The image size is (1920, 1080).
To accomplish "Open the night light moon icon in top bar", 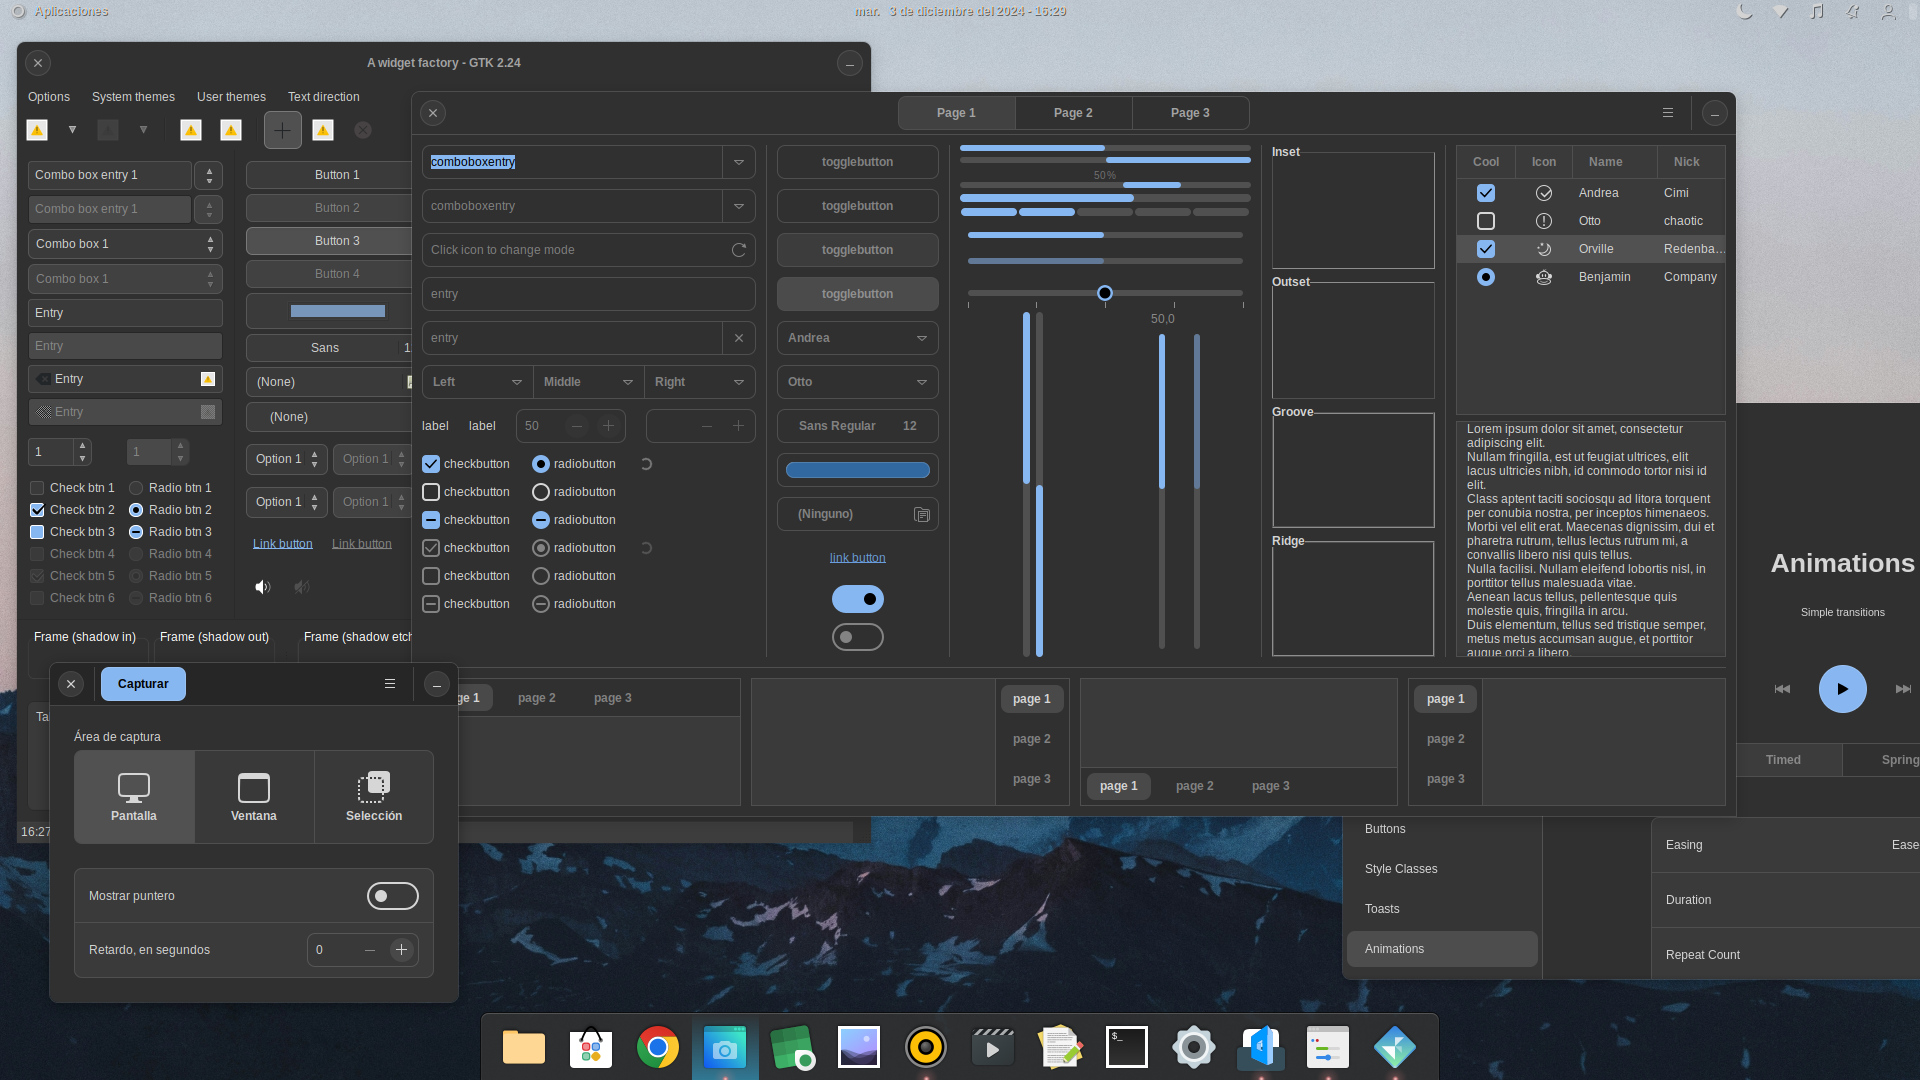I will click(1745, 12).
